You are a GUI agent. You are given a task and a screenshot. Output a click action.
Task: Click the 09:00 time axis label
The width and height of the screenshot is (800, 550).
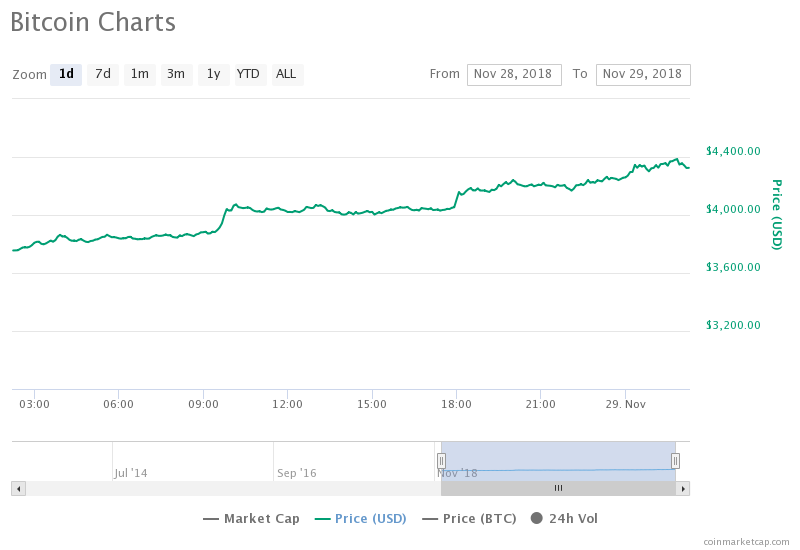point(203,405)
